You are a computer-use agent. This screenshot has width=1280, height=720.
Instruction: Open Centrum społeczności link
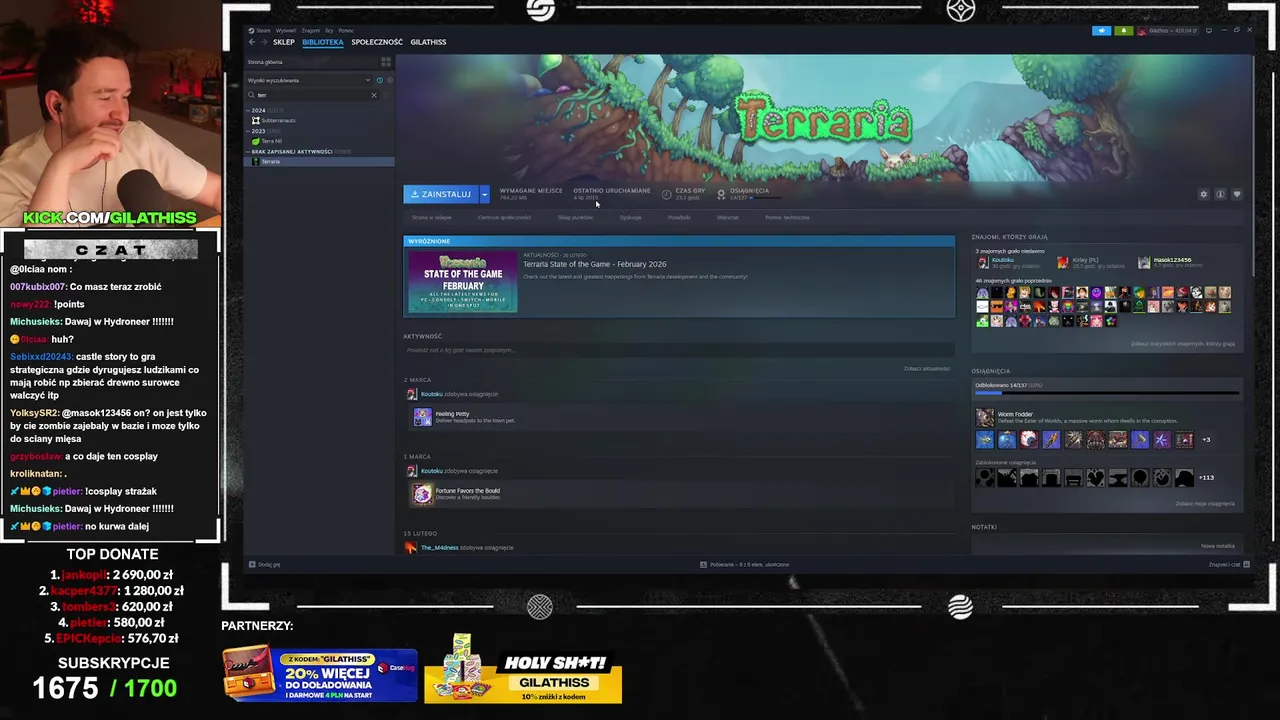[504, 217]
